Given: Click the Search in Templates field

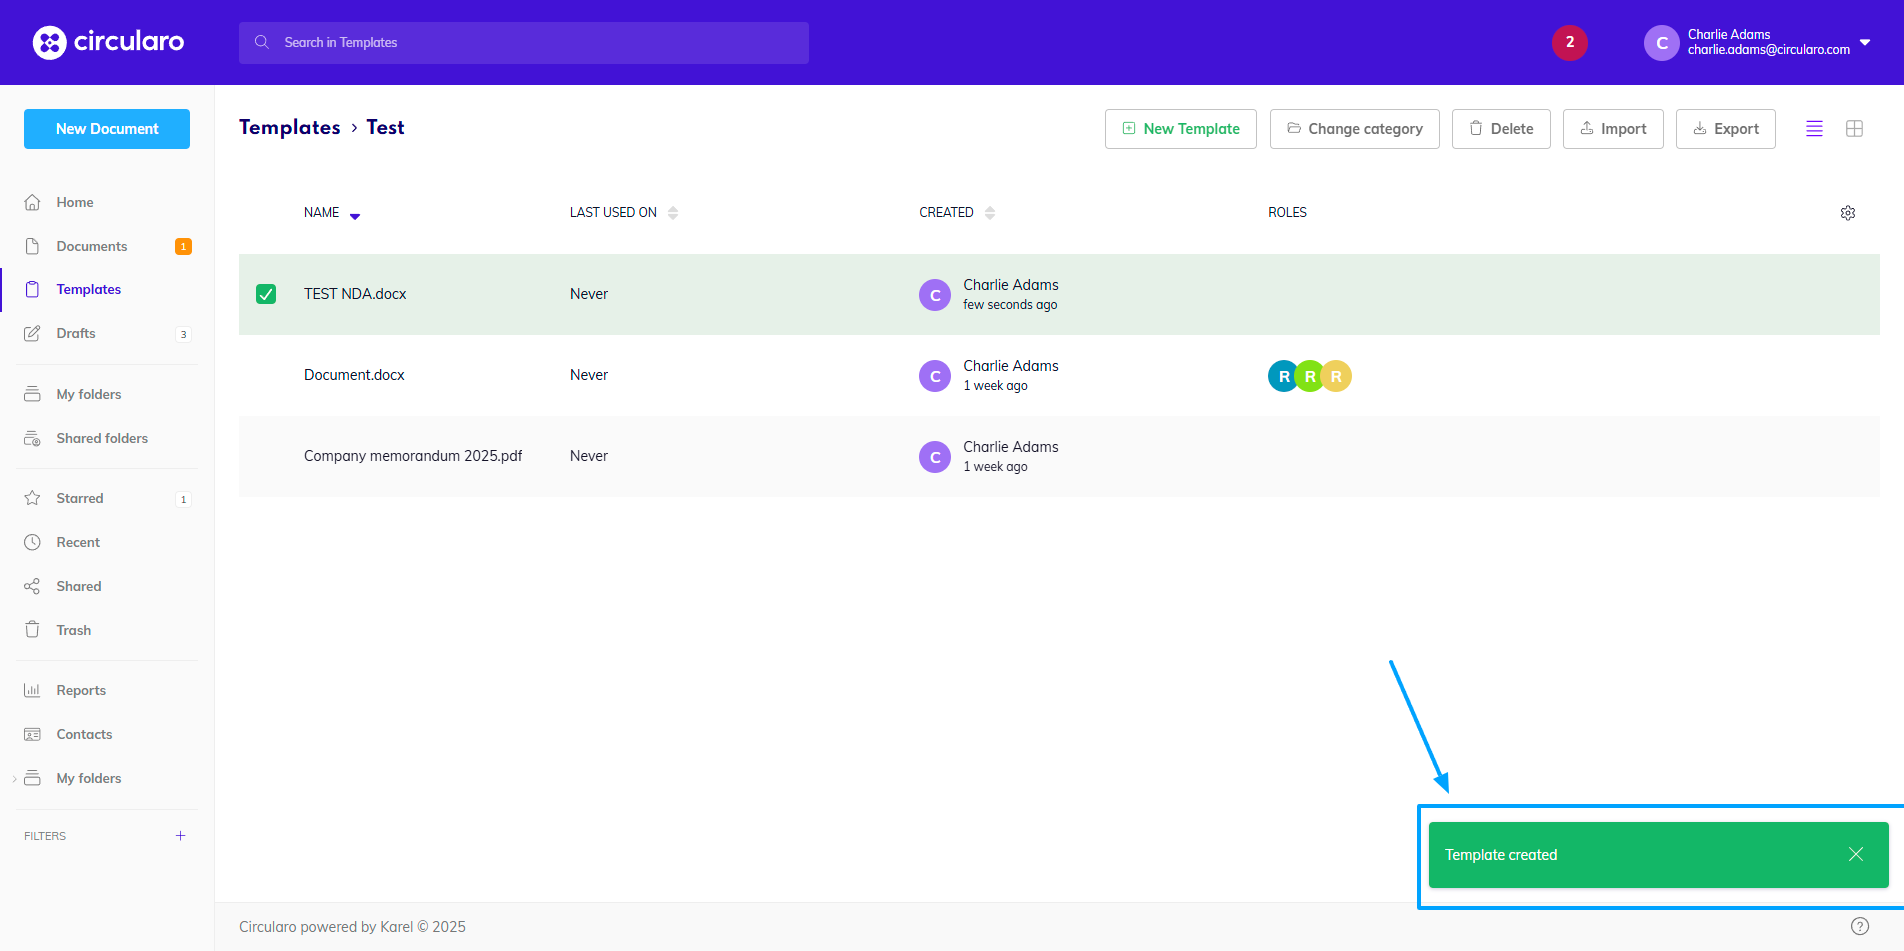Looking at the screenshot, I should coord(523,43).
